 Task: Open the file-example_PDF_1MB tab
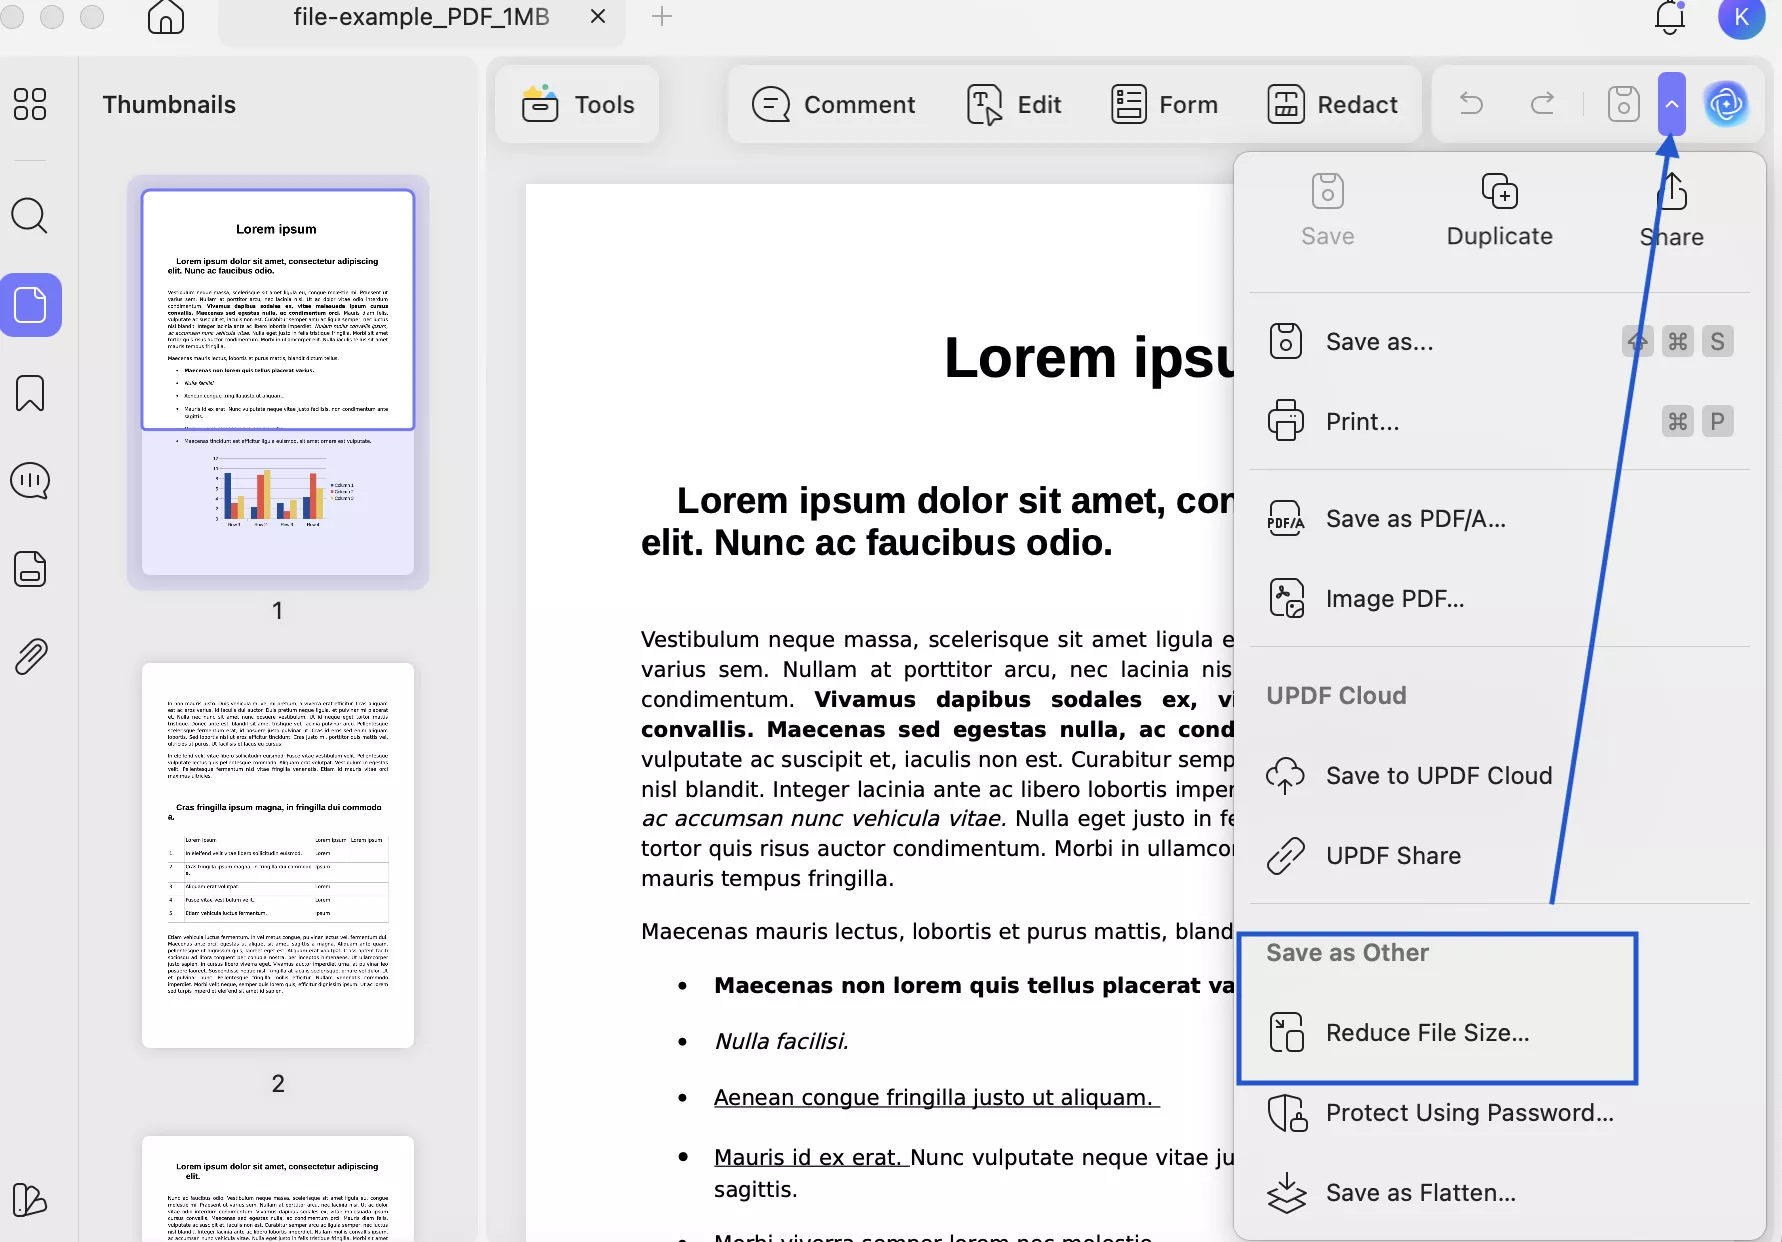click(421, 17)
